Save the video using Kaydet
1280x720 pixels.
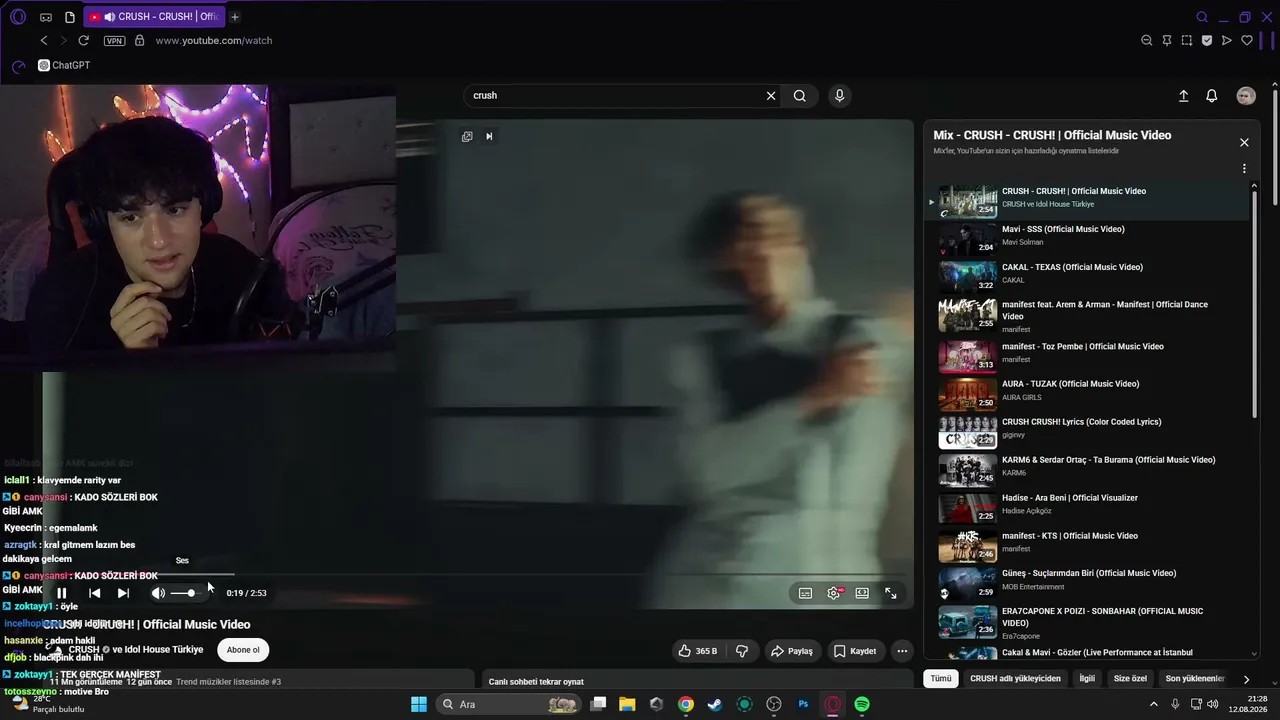(855, 651)
